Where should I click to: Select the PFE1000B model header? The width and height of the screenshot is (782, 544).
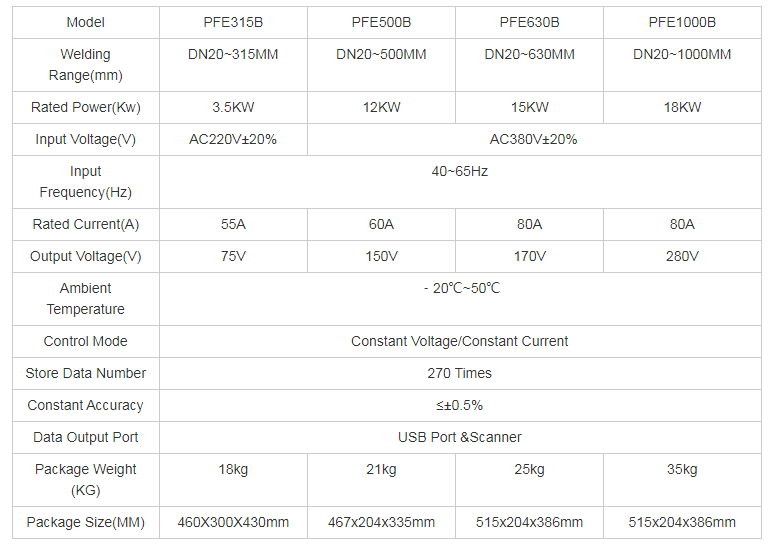click(x=682, y=22)
